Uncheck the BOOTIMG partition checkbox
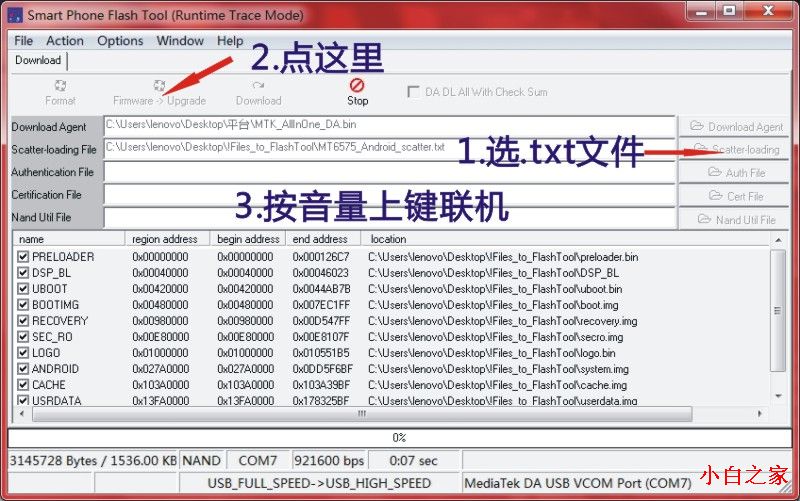800x501 pixels. click(x=23, y=305)
